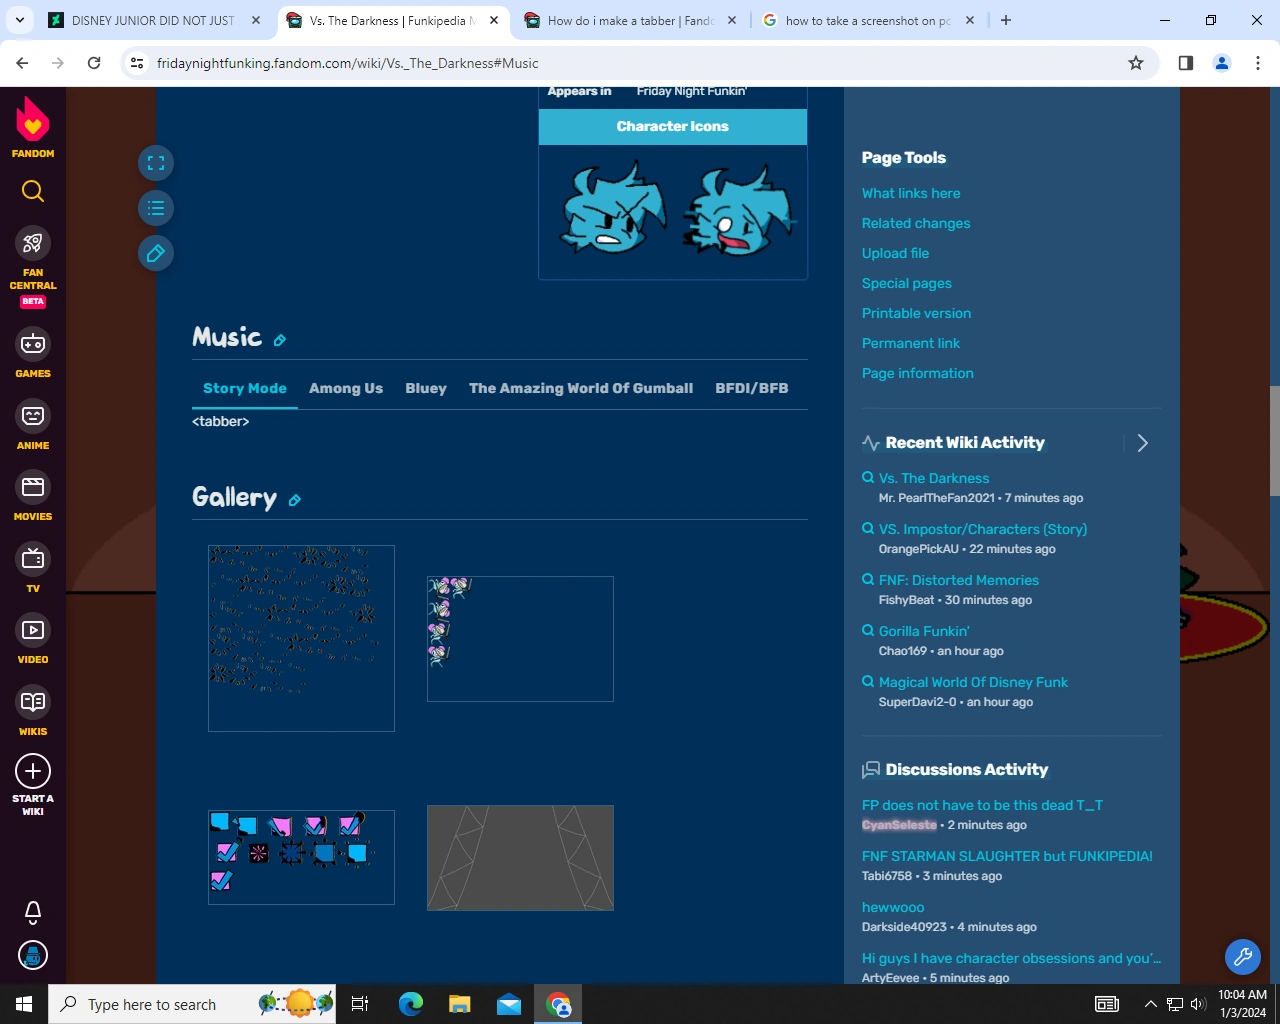
Task: Switch to the Story Mode tabber tab
Action: pyautogui.click(x=245, y=388)
